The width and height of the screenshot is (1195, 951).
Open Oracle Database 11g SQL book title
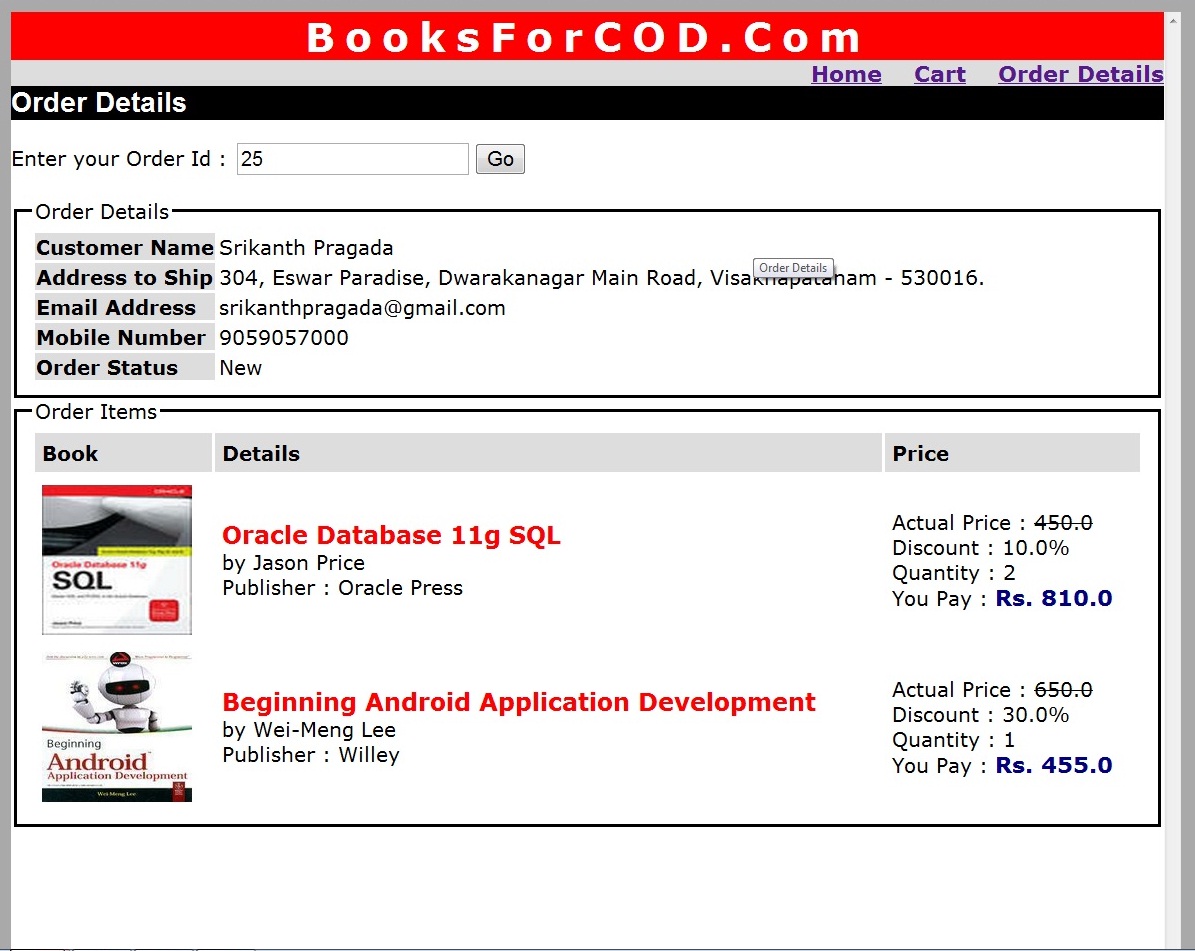point(391,535)
